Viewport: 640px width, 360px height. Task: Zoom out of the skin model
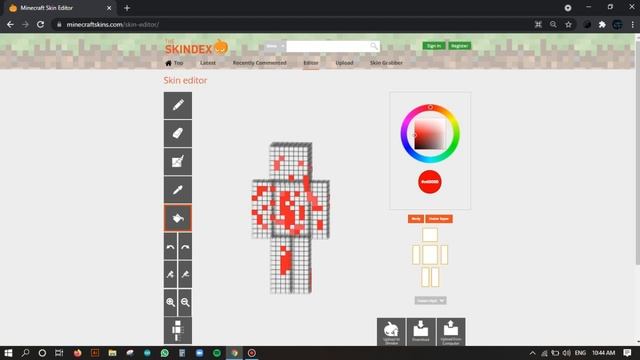[x=185, y=302]
